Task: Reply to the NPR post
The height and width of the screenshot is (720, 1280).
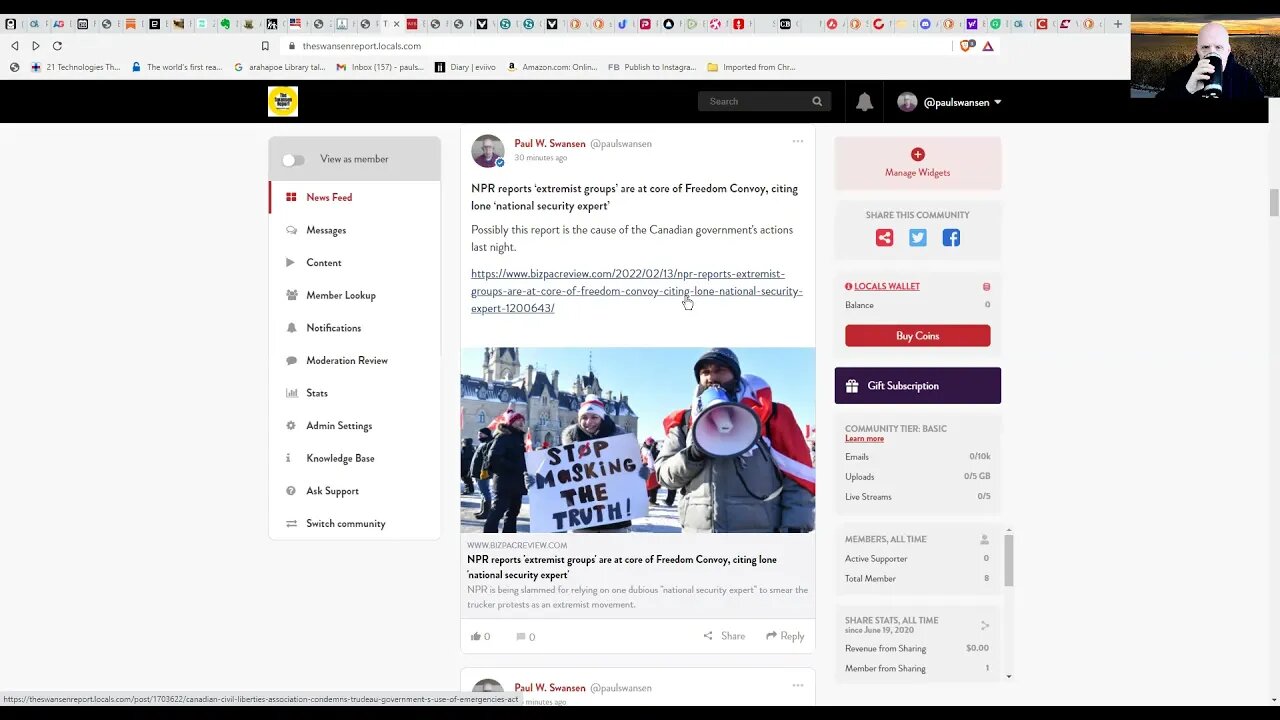Action: click(785, 636)
